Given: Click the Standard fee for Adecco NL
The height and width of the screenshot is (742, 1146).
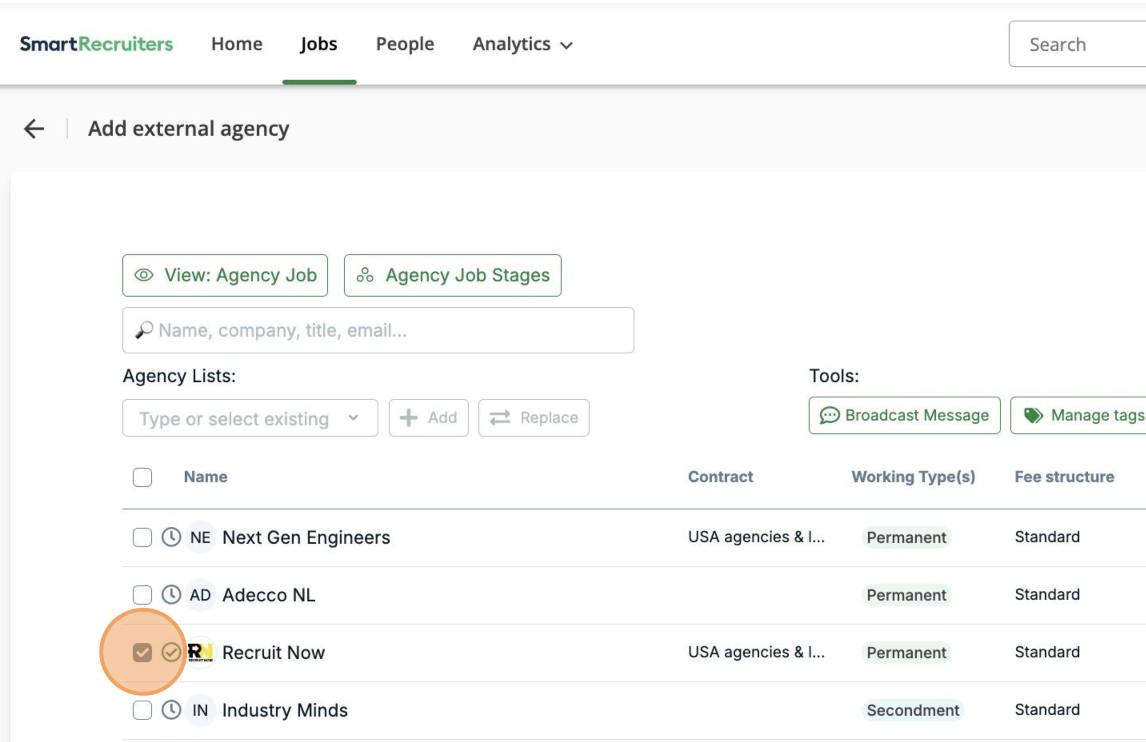Looking at the screenshot, I should click(1047, 594).
